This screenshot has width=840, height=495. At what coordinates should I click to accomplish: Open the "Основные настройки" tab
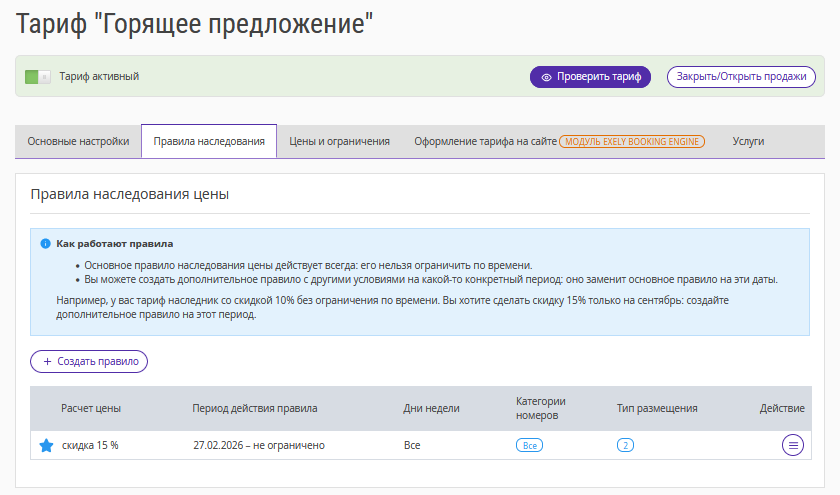coord(78,142)
